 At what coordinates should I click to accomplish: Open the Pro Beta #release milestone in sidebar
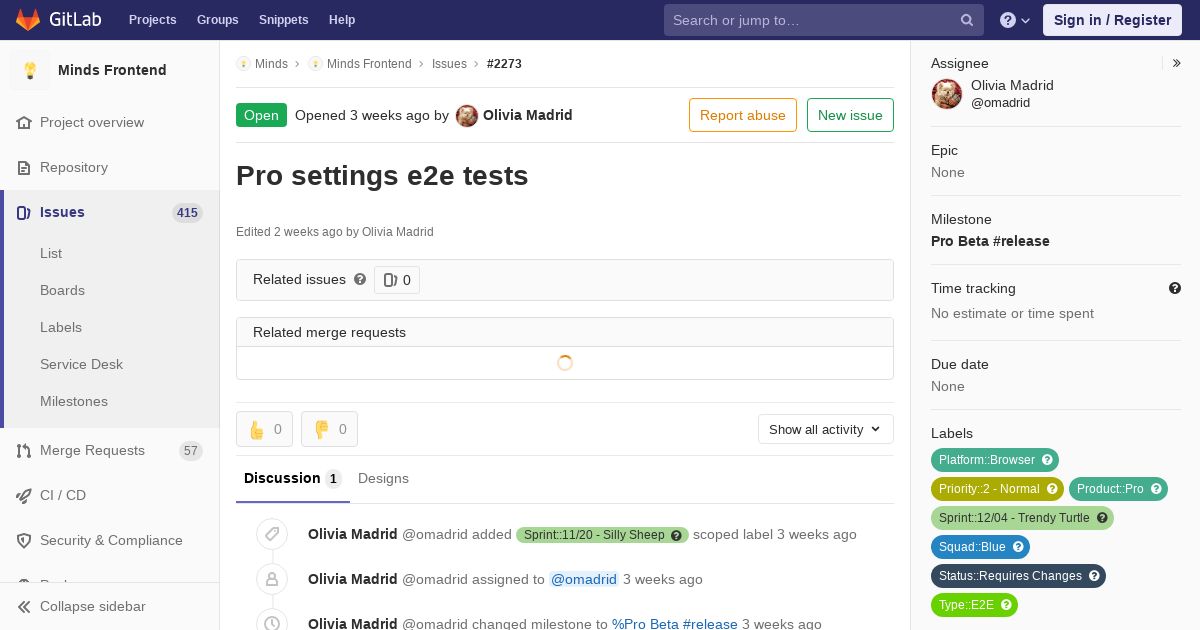990,241
